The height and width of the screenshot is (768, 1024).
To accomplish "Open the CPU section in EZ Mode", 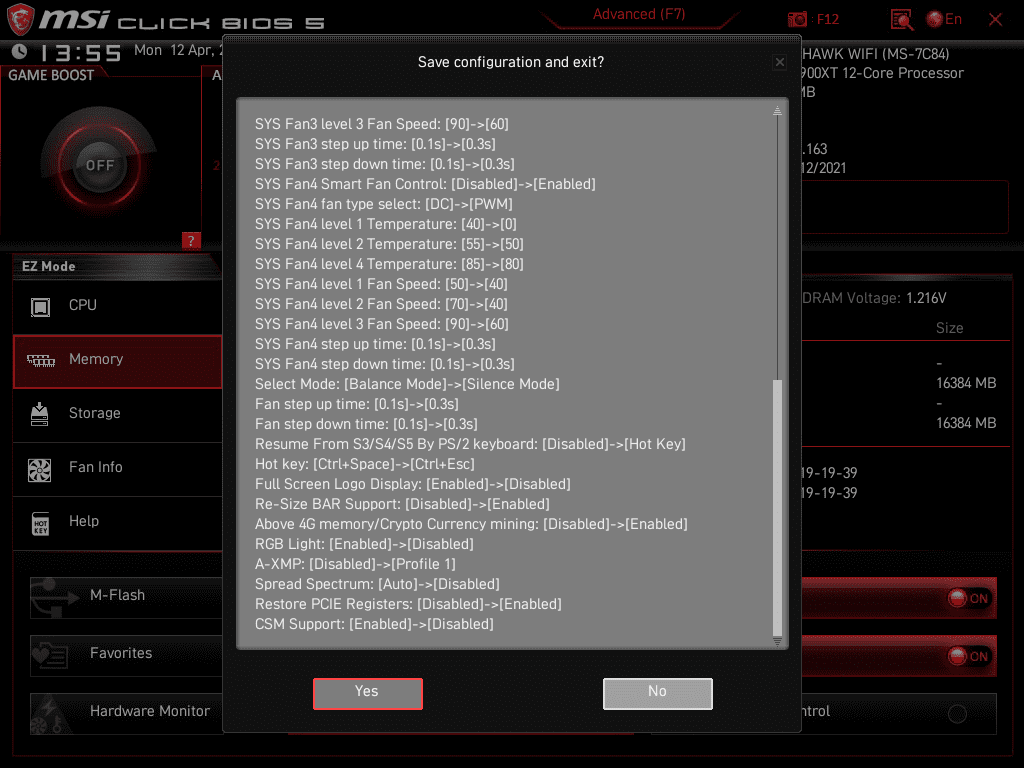I will tap(118, 306).
